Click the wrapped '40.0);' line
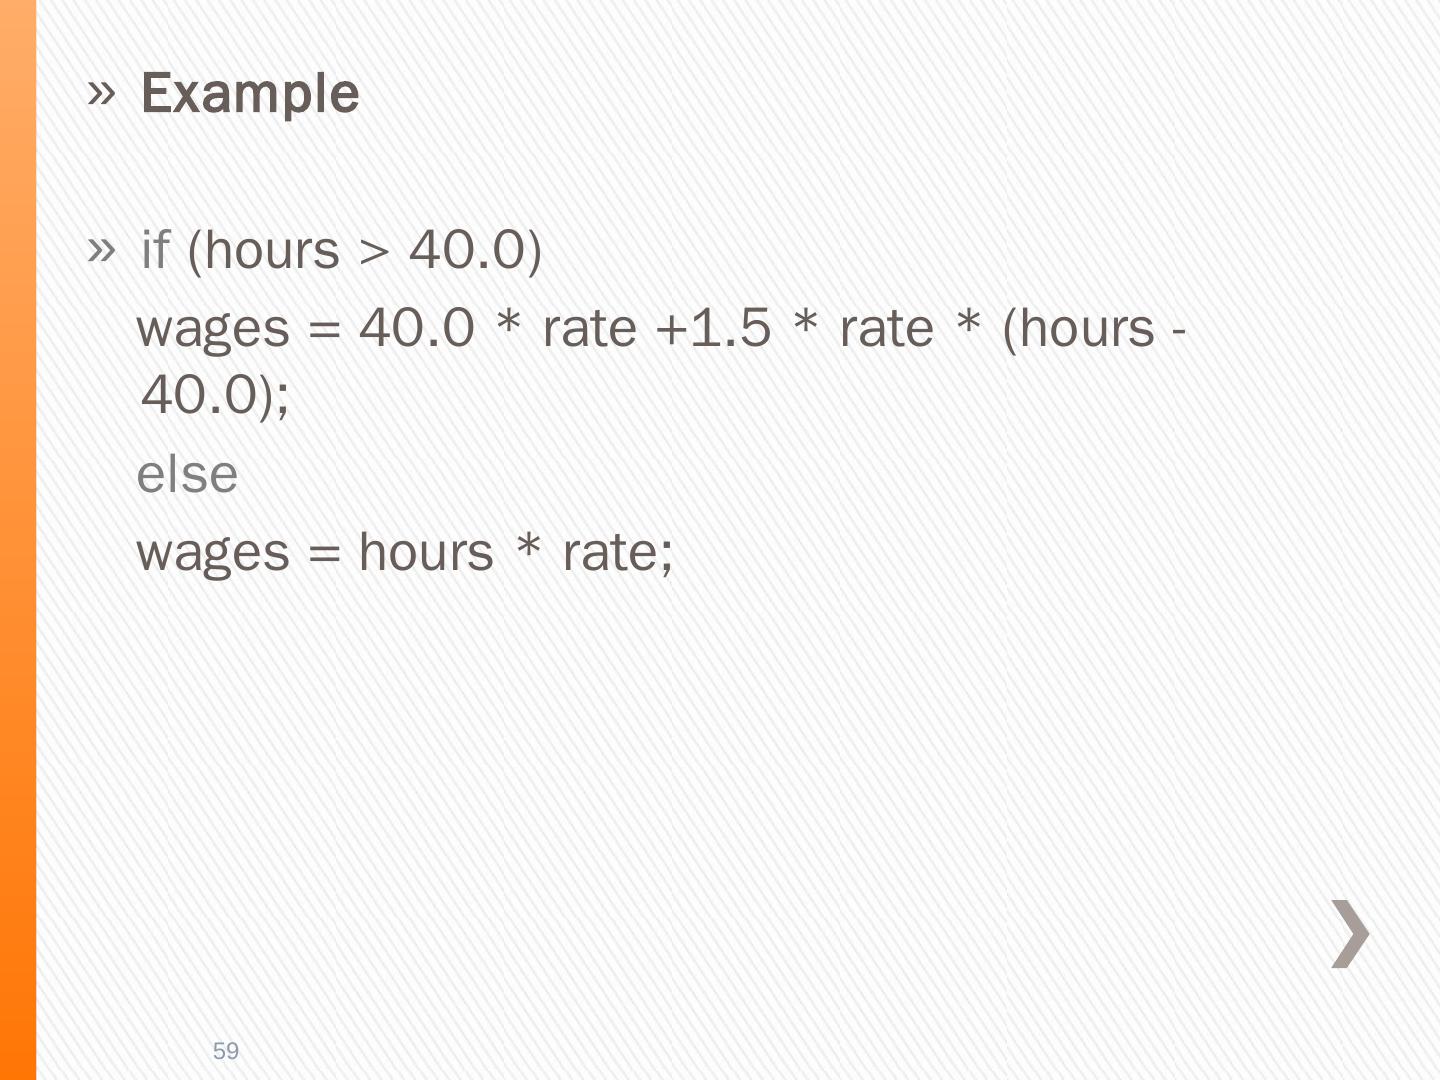The width and height of the screenshot is (1440, 1080). click(214, 394)
